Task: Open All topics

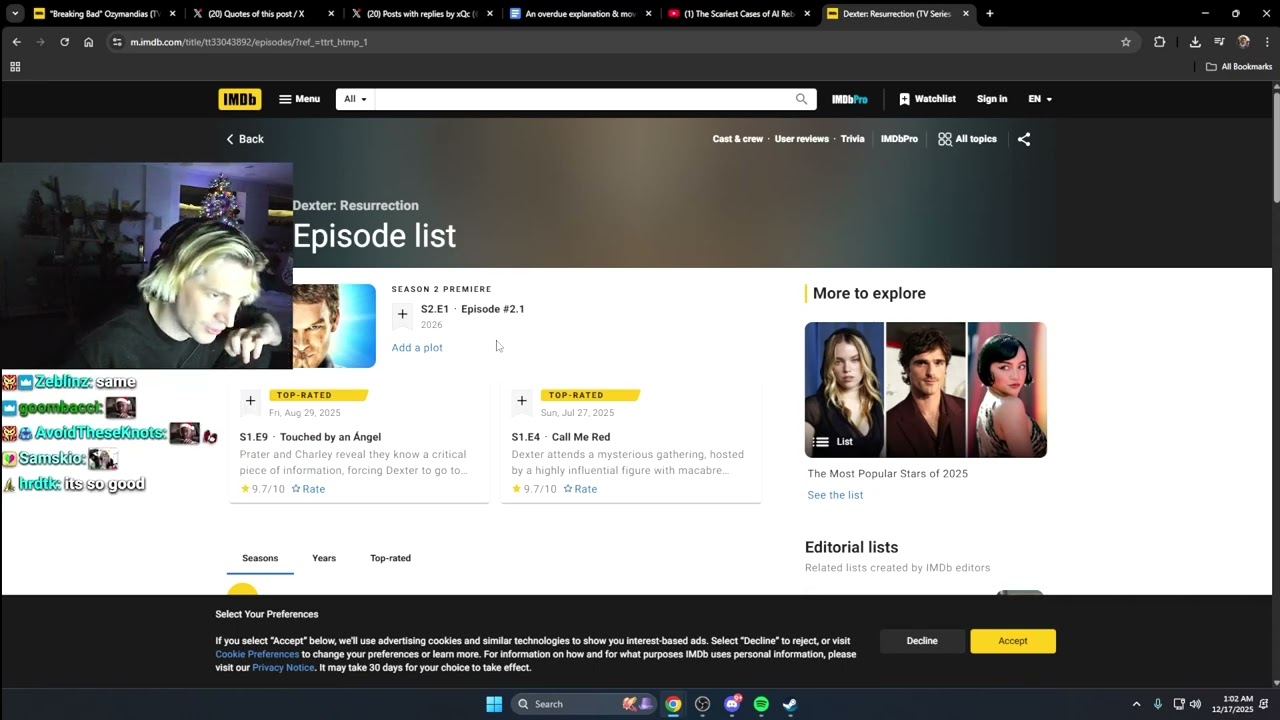Action: coord(967,139)
